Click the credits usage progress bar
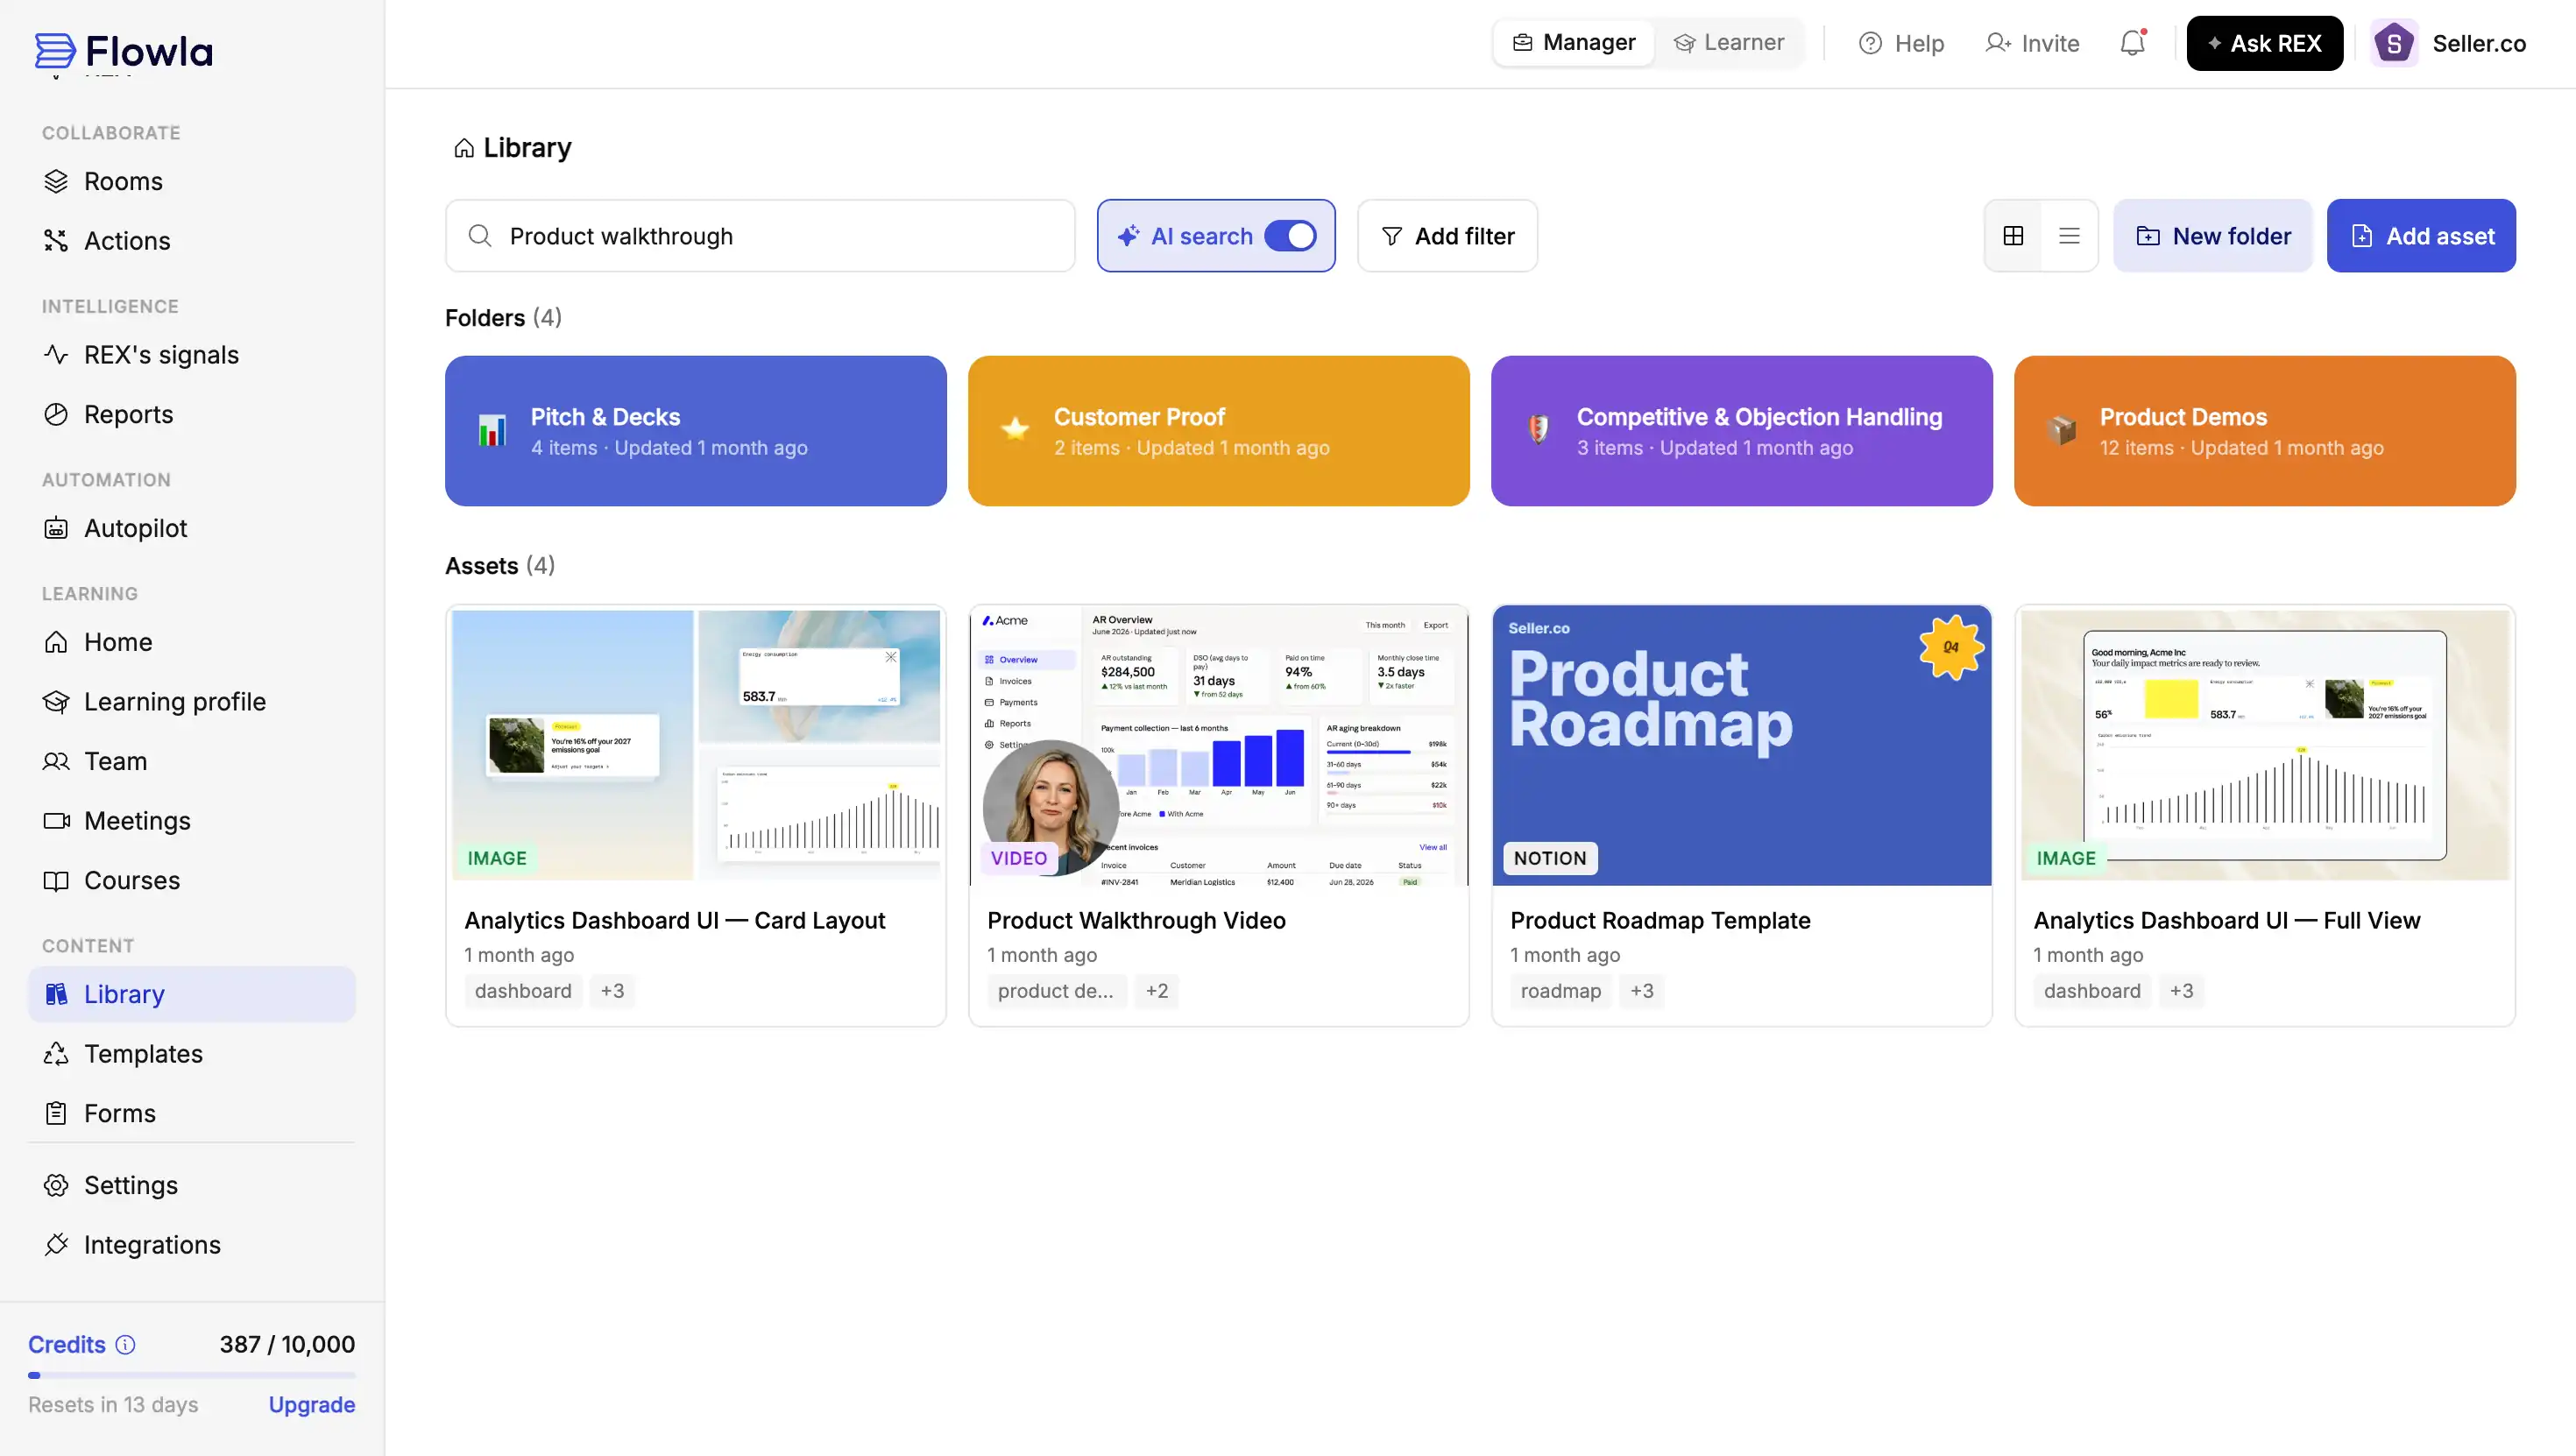Image resolution: width=2576 pixels, height=1456 pixels. (x=192, y=1376)
